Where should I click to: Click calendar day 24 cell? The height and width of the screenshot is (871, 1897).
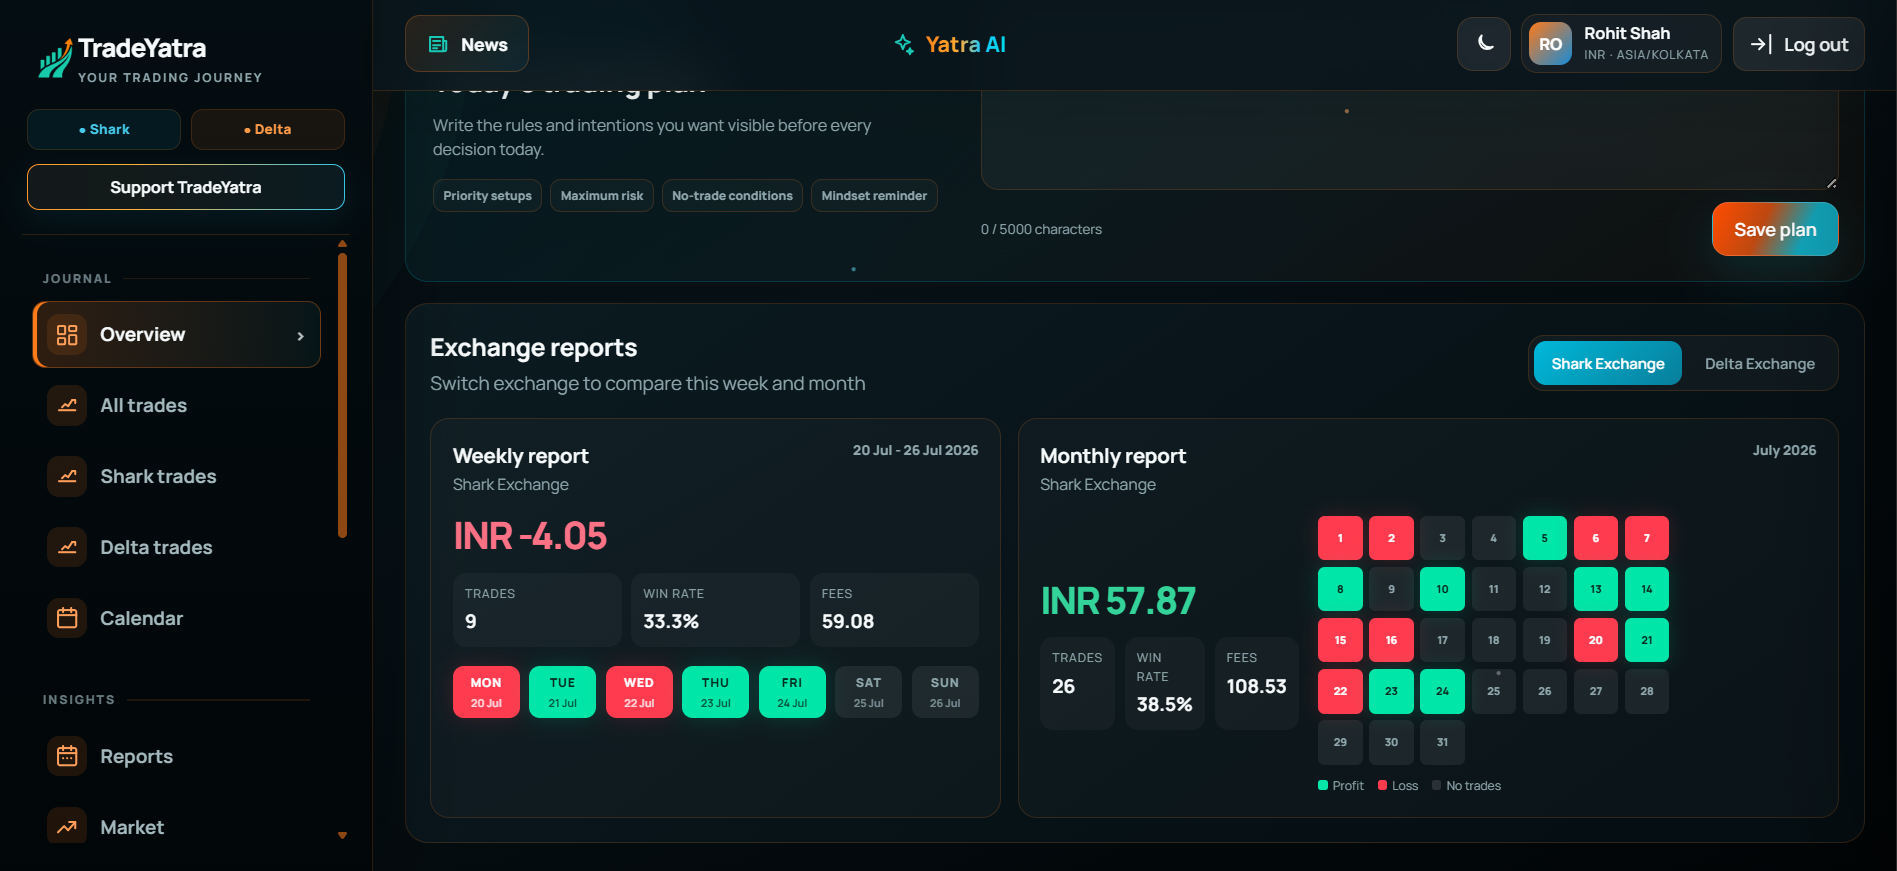(1442, 691)
